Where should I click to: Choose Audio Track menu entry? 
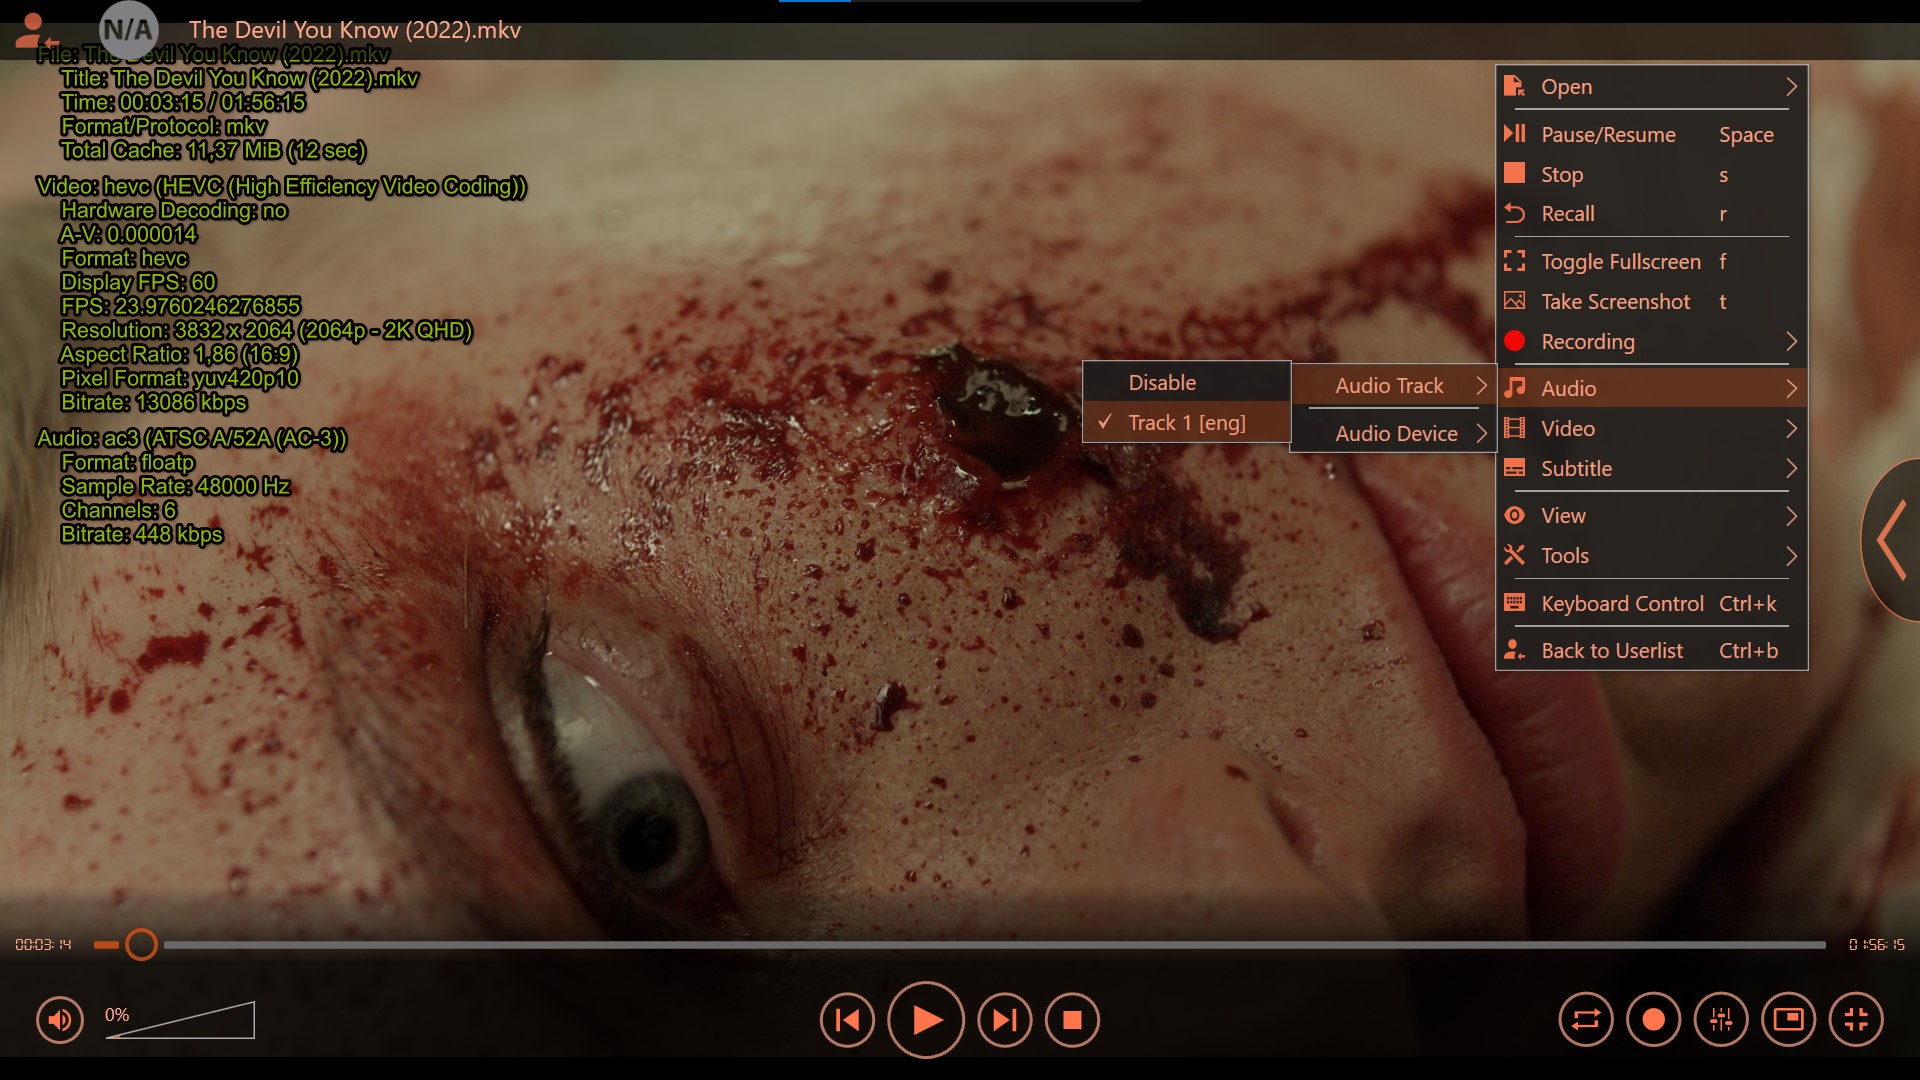click(x=1393, y=385)
